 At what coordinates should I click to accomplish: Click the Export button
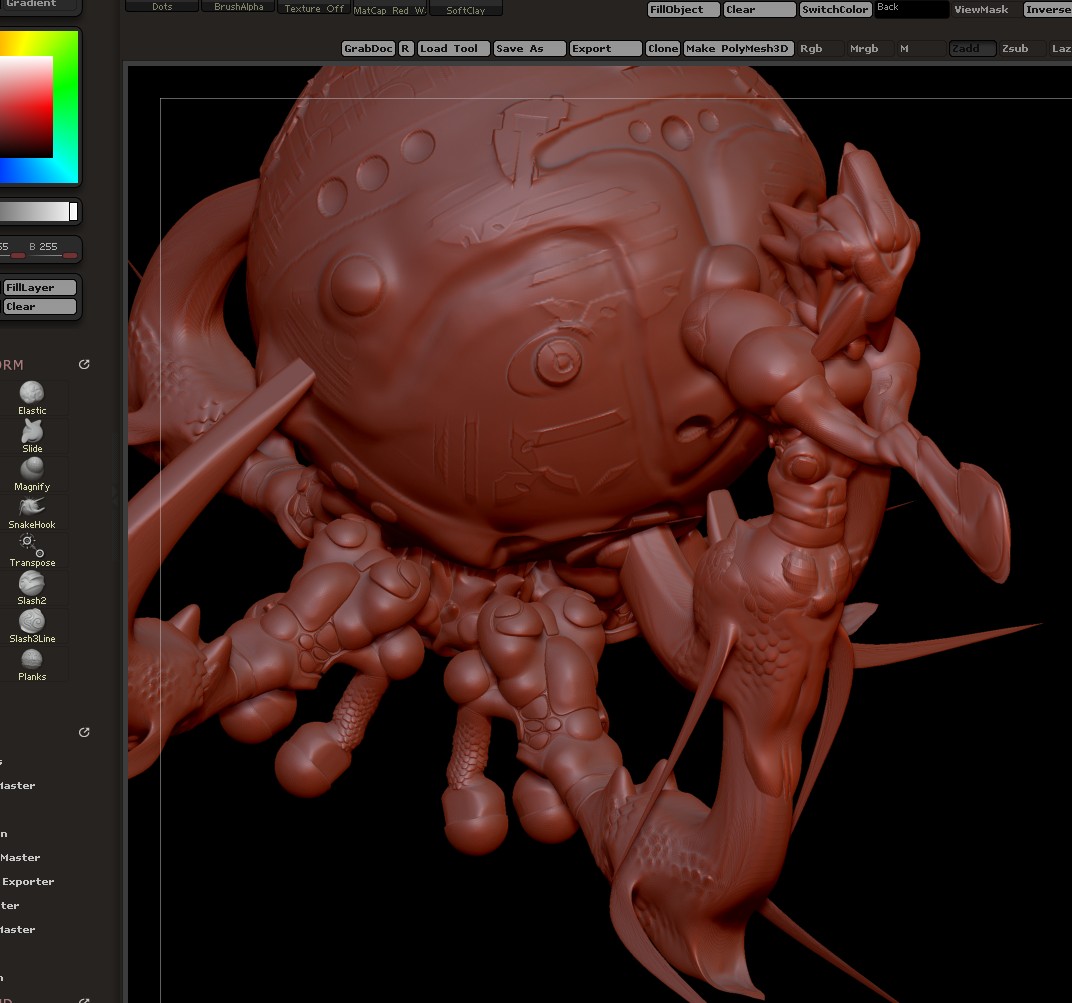(606, 49)
